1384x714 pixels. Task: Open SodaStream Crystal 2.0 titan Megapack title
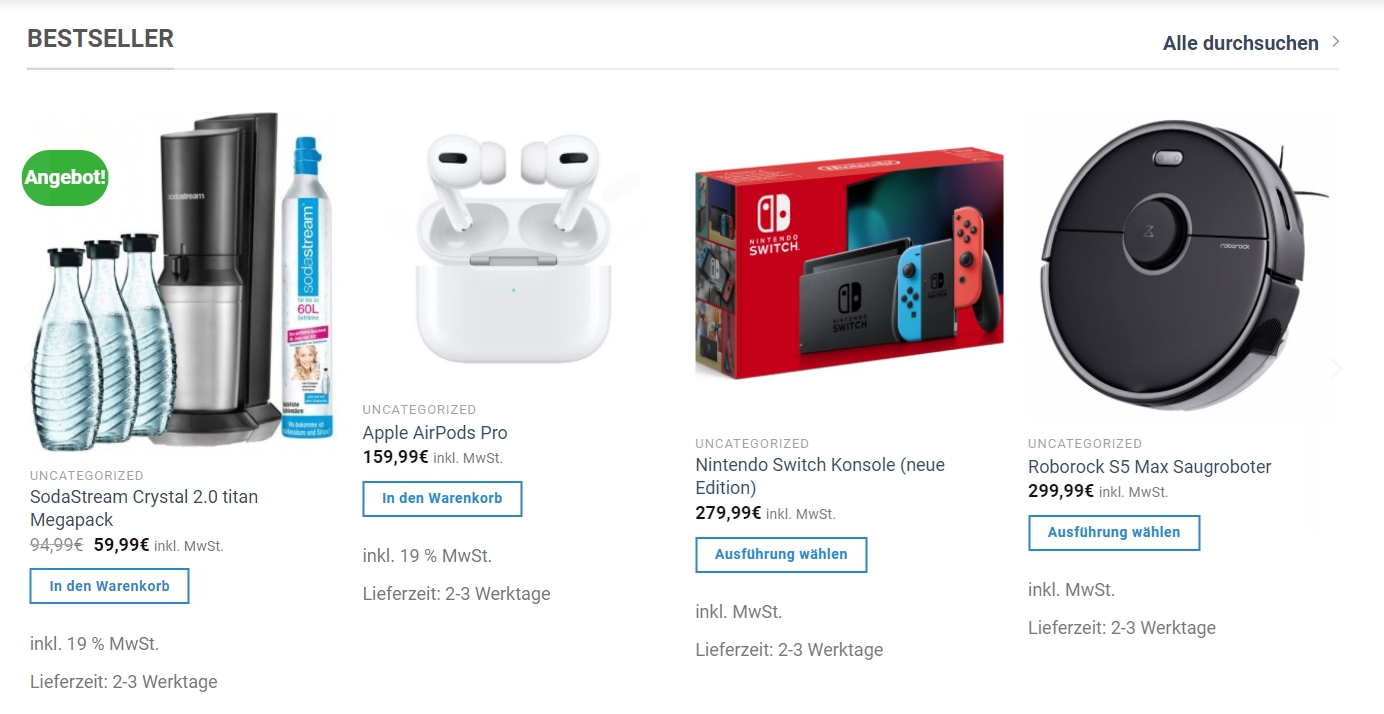(144, 508)
